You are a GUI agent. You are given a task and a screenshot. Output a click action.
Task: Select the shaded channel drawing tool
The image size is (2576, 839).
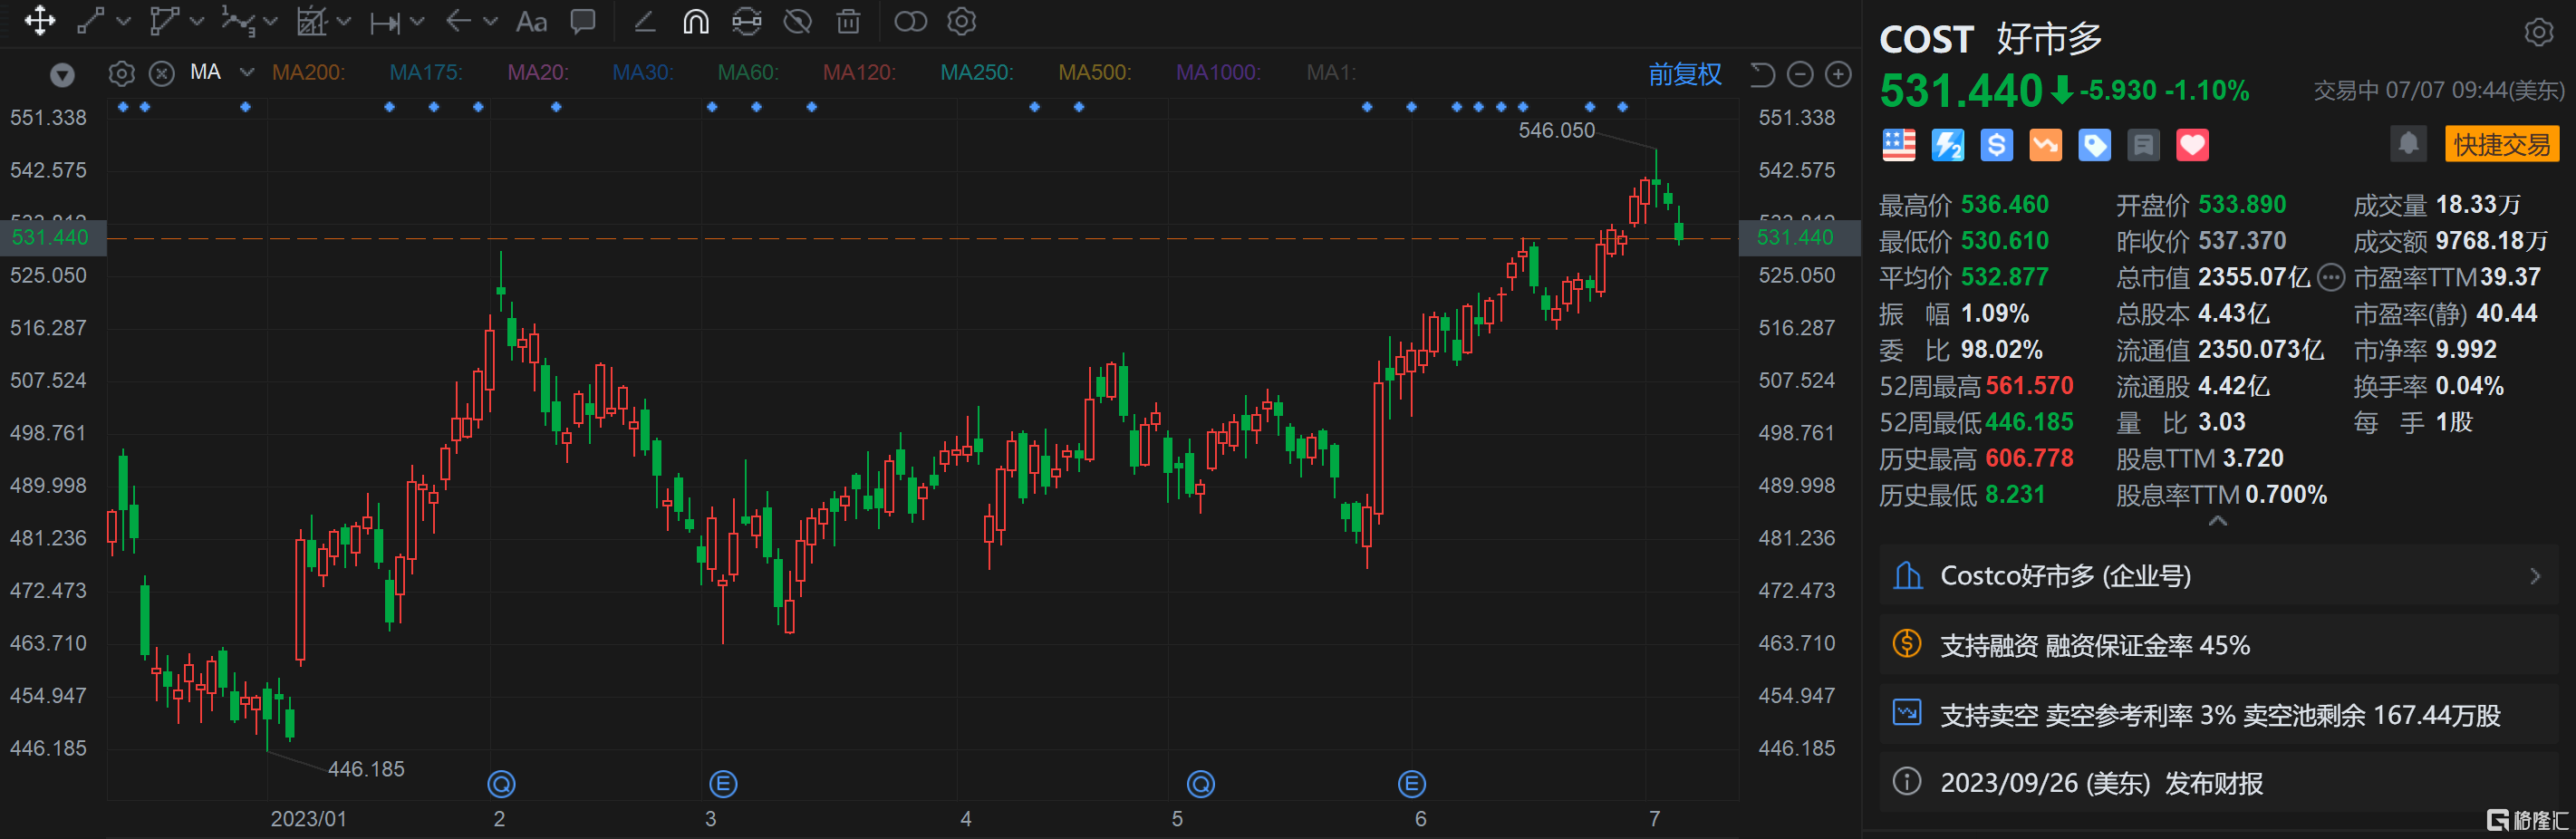point(312,21)
